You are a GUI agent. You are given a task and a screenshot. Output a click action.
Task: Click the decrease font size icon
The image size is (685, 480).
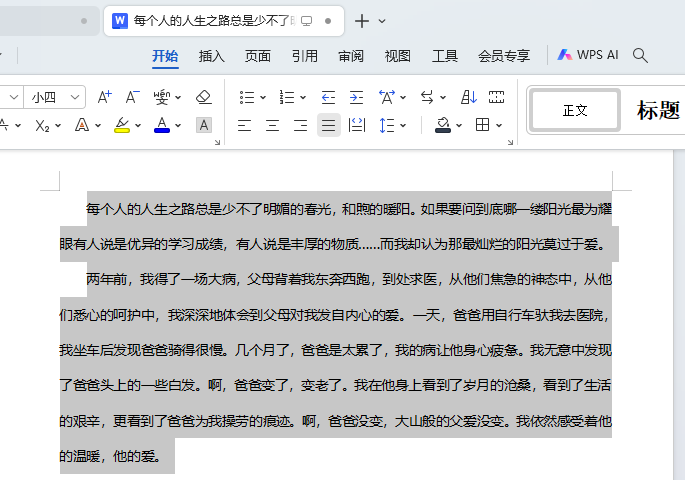click(132, 97)
